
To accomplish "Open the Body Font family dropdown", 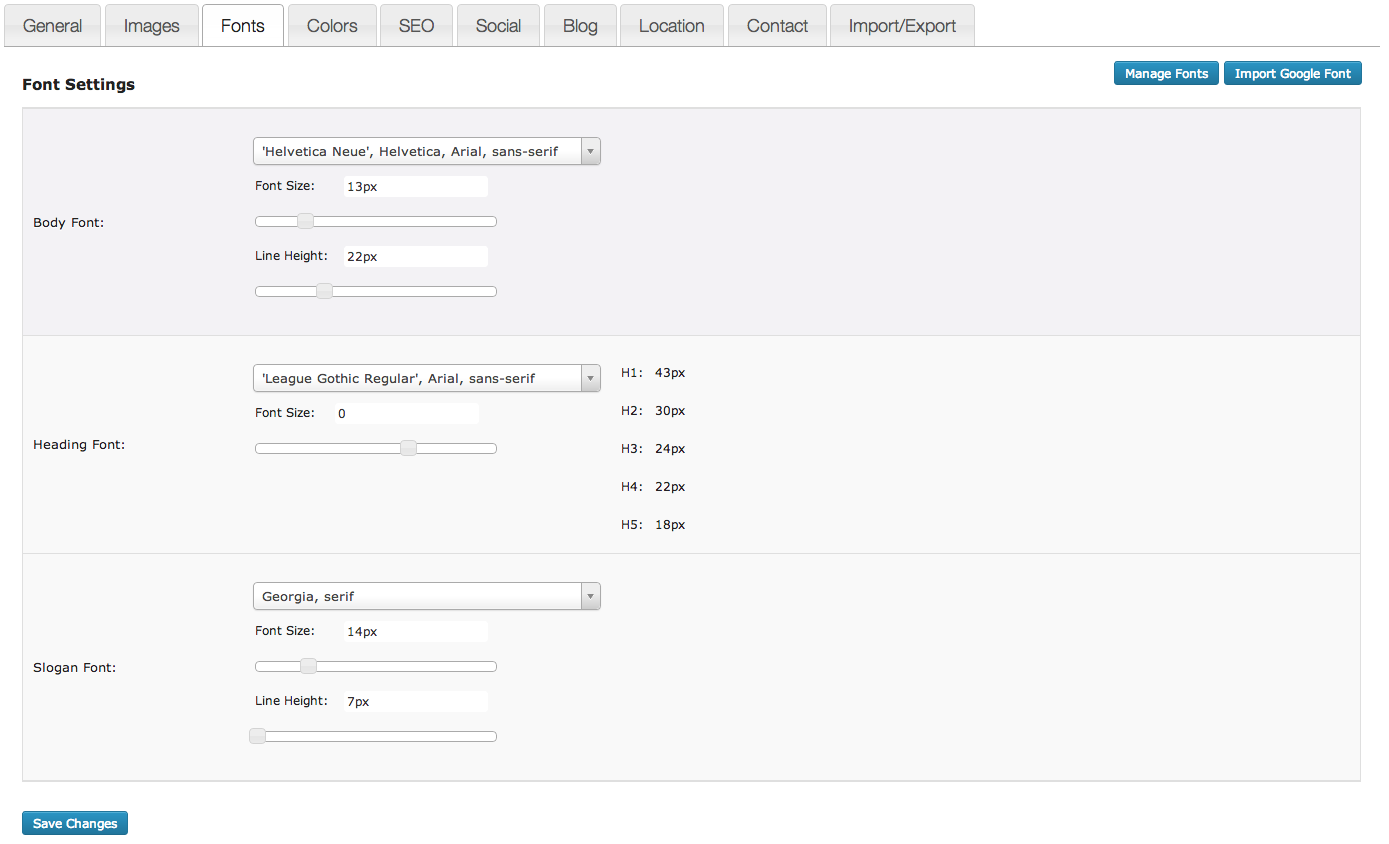I will 426,152.
